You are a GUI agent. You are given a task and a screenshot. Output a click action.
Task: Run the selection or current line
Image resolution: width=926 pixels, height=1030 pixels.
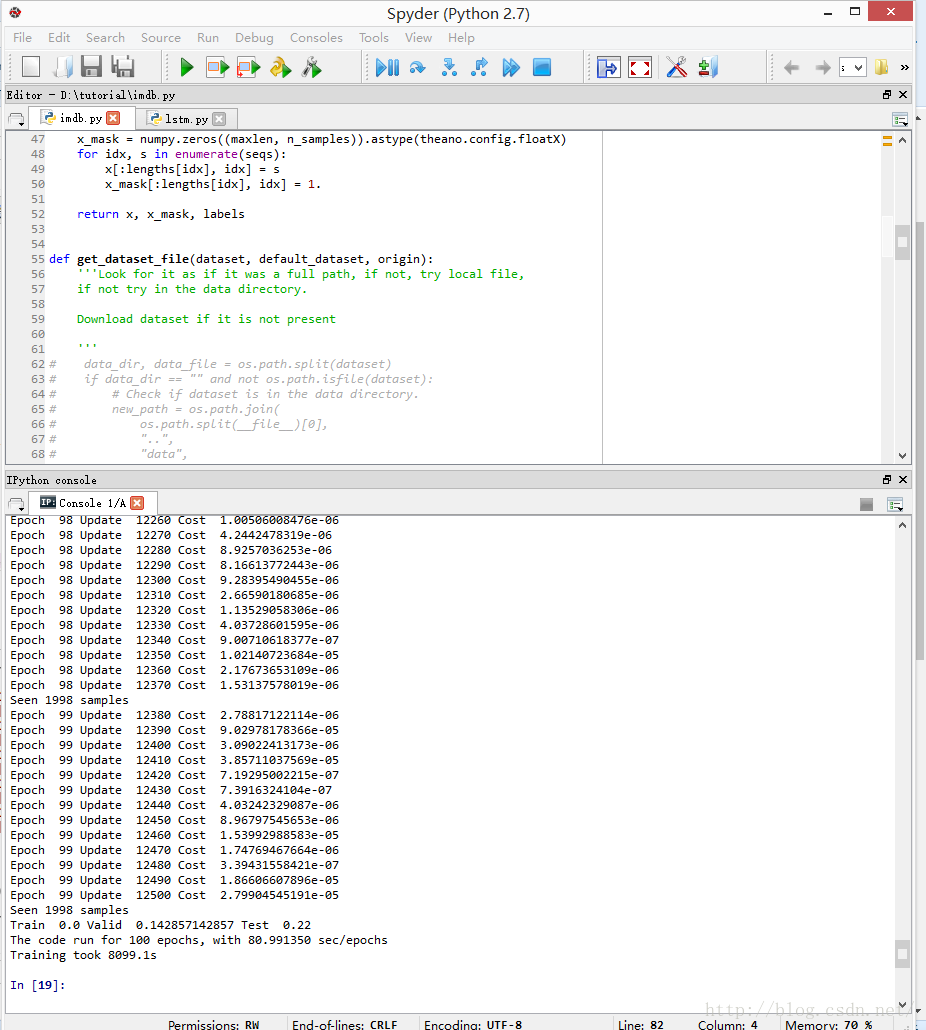tap(280, 67)
